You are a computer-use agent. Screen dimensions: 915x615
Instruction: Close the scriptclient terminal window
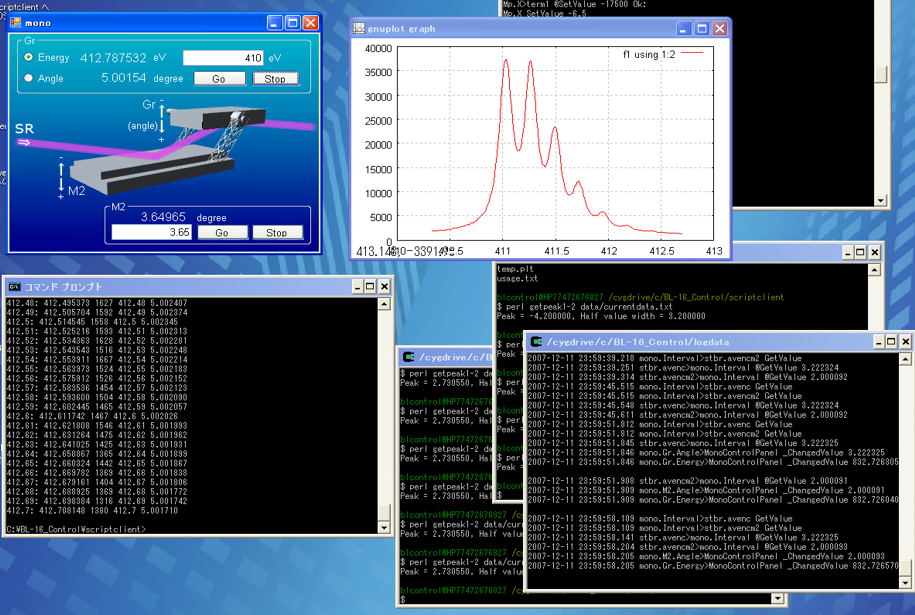point(874,252)
